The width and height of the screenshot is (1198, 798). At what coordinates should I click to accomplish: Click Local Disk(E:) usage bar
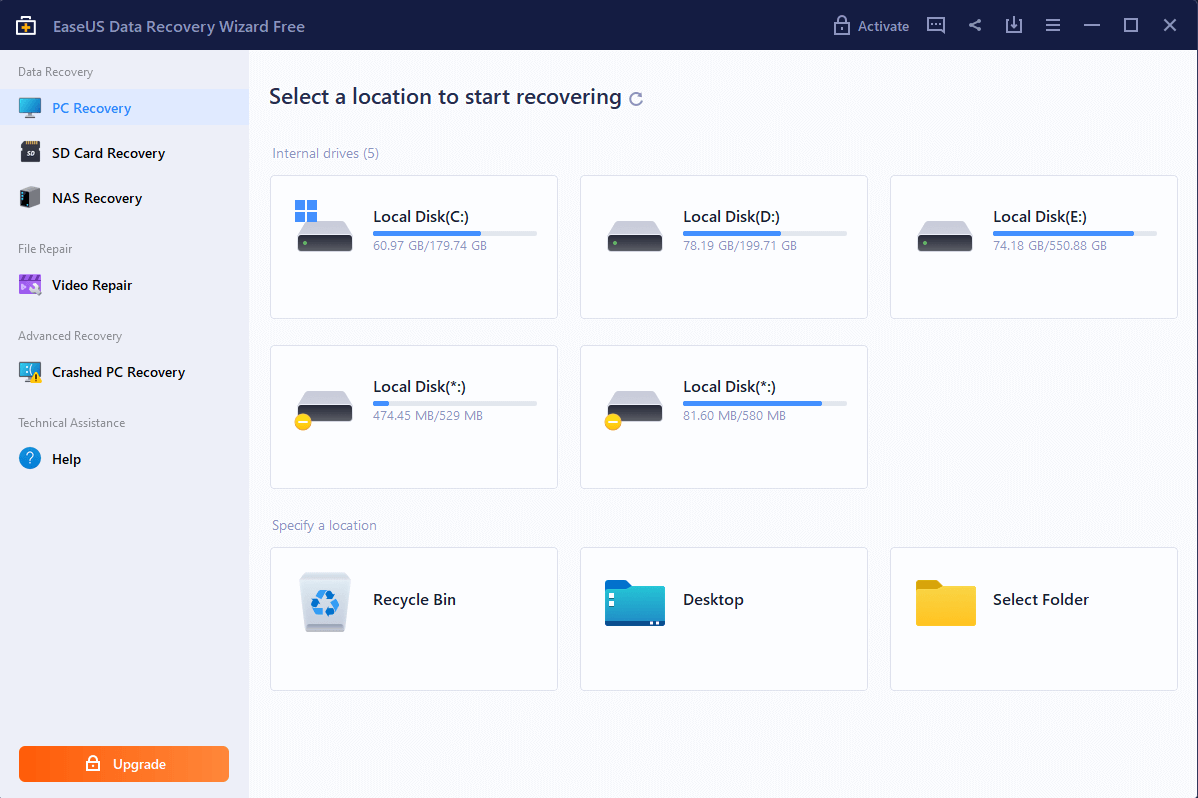click(x=1074, y=233)
